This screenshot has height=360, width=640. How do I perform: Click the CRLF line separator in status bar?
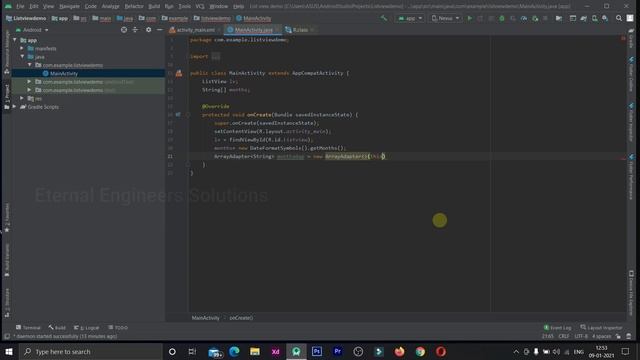coord(564,336)
